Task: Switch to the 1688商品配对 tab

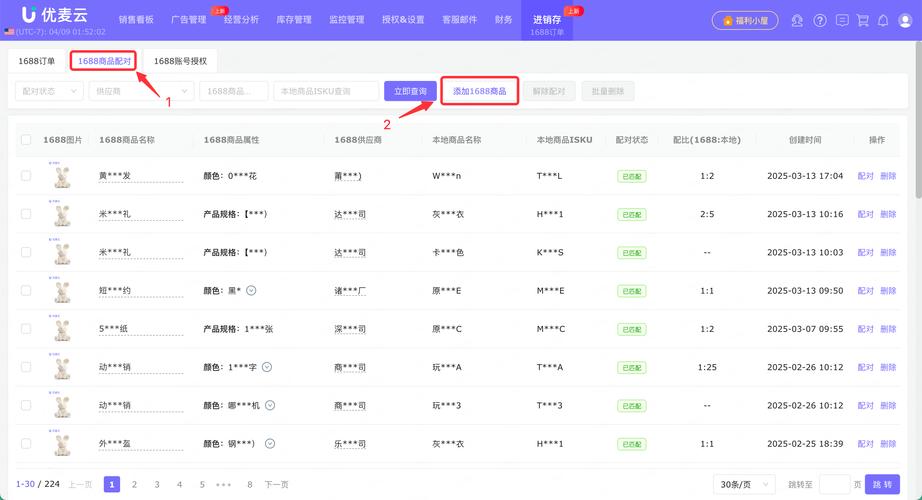Action: (x=104, y=61)
